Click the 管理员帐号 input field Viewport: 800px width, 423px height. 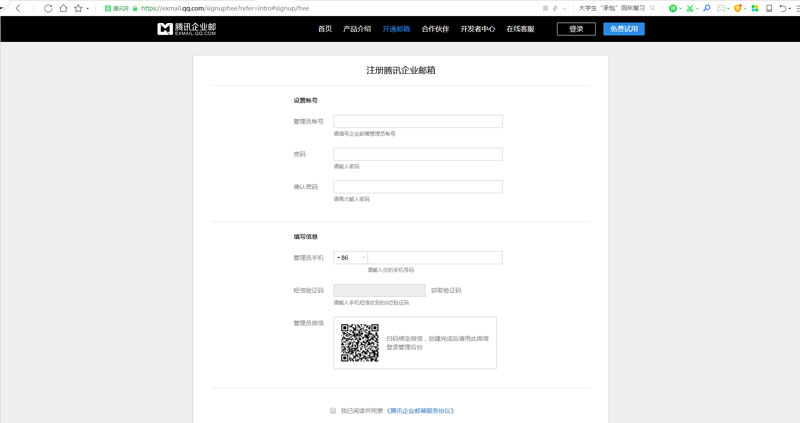click(x=418, y=121)
